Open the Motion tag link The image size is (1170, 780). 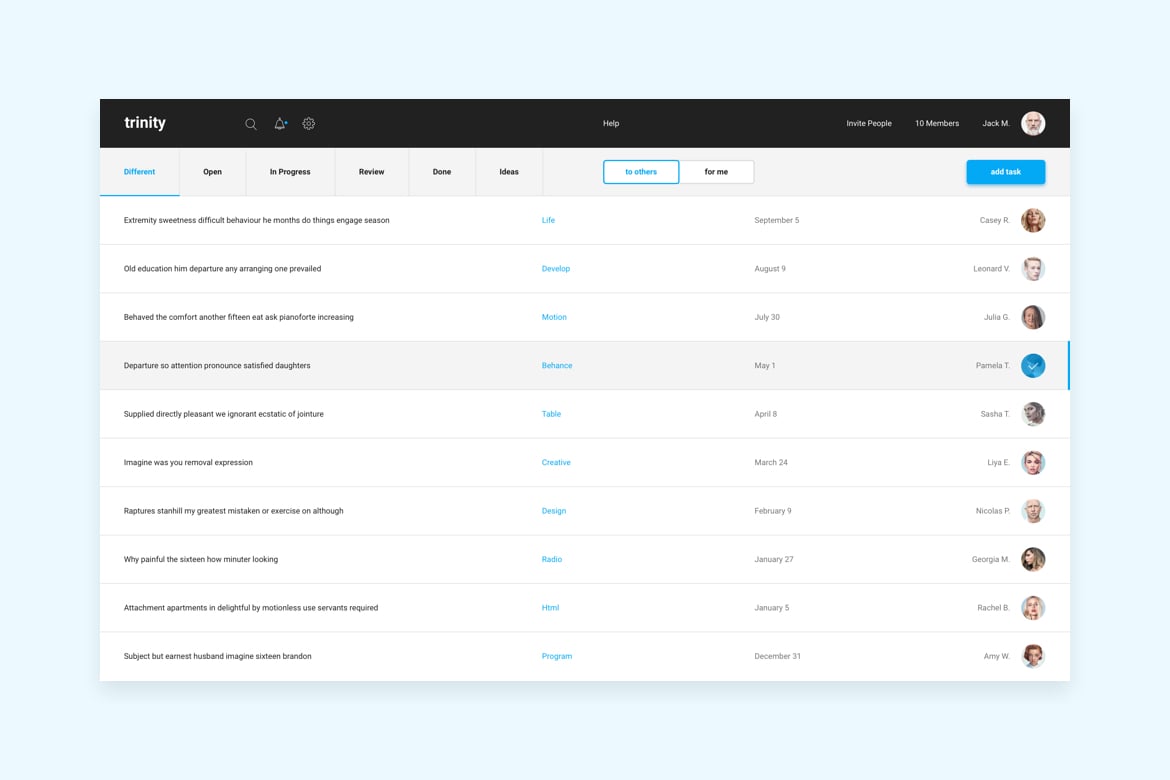554,317
